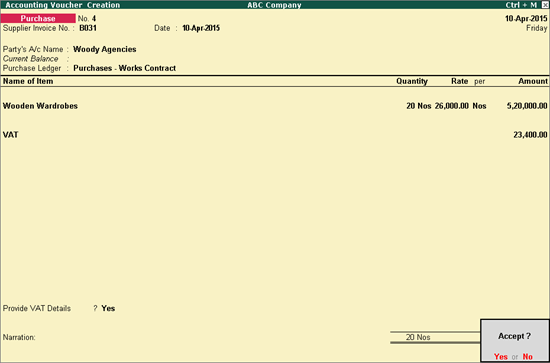The height and width of the screenshot is (363, 550).
Task: Click the item amount 5,20,000.00
Action: tap(527, 106)
